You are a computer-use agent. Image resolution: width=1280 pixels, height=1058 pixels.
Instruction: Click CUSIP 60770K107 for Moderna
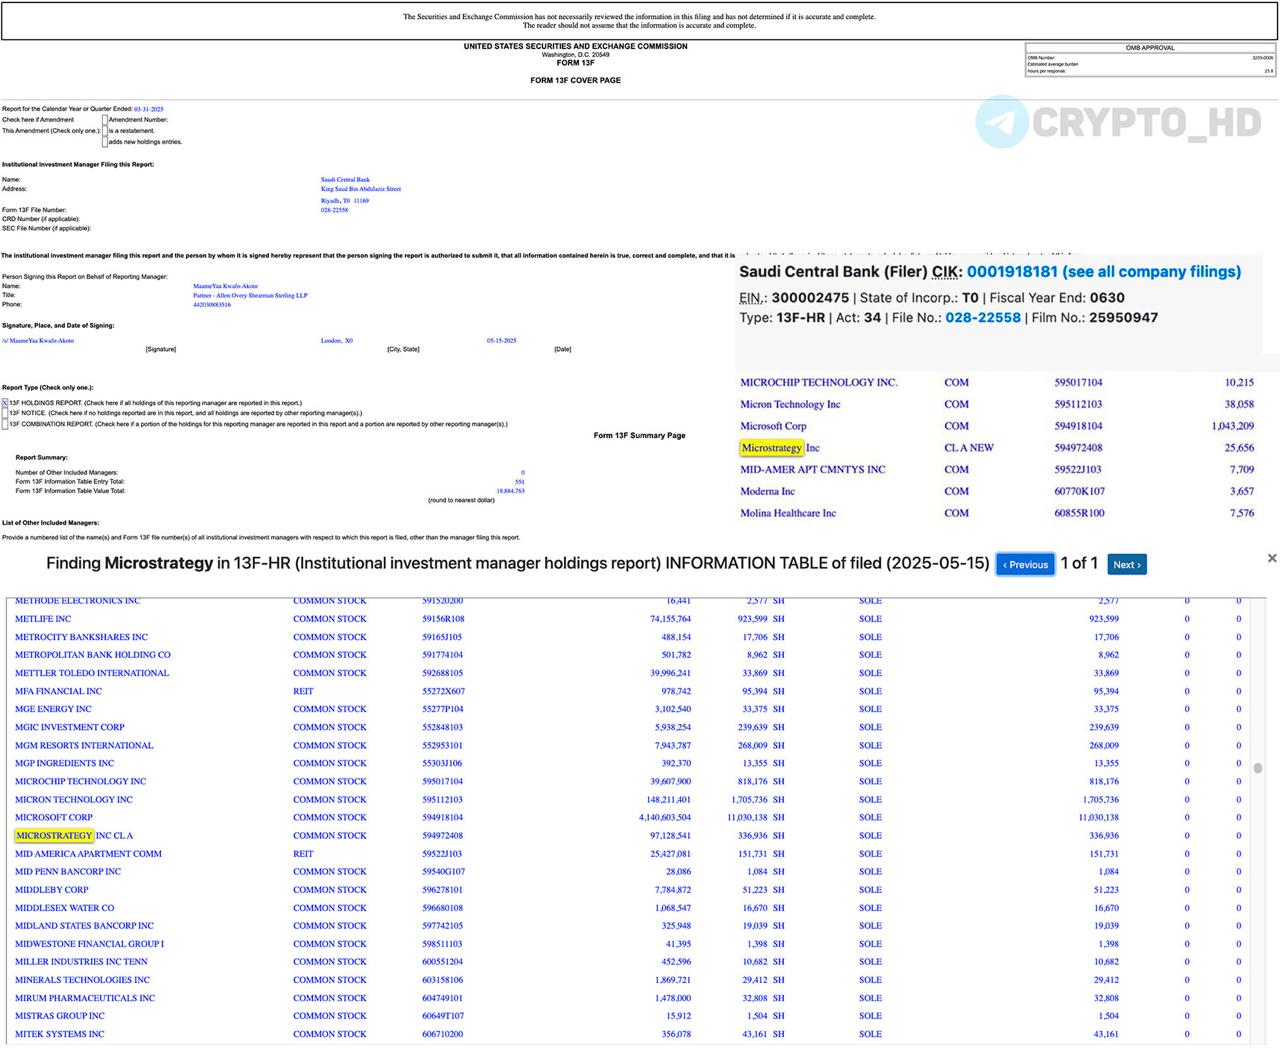pos(1080,492)
